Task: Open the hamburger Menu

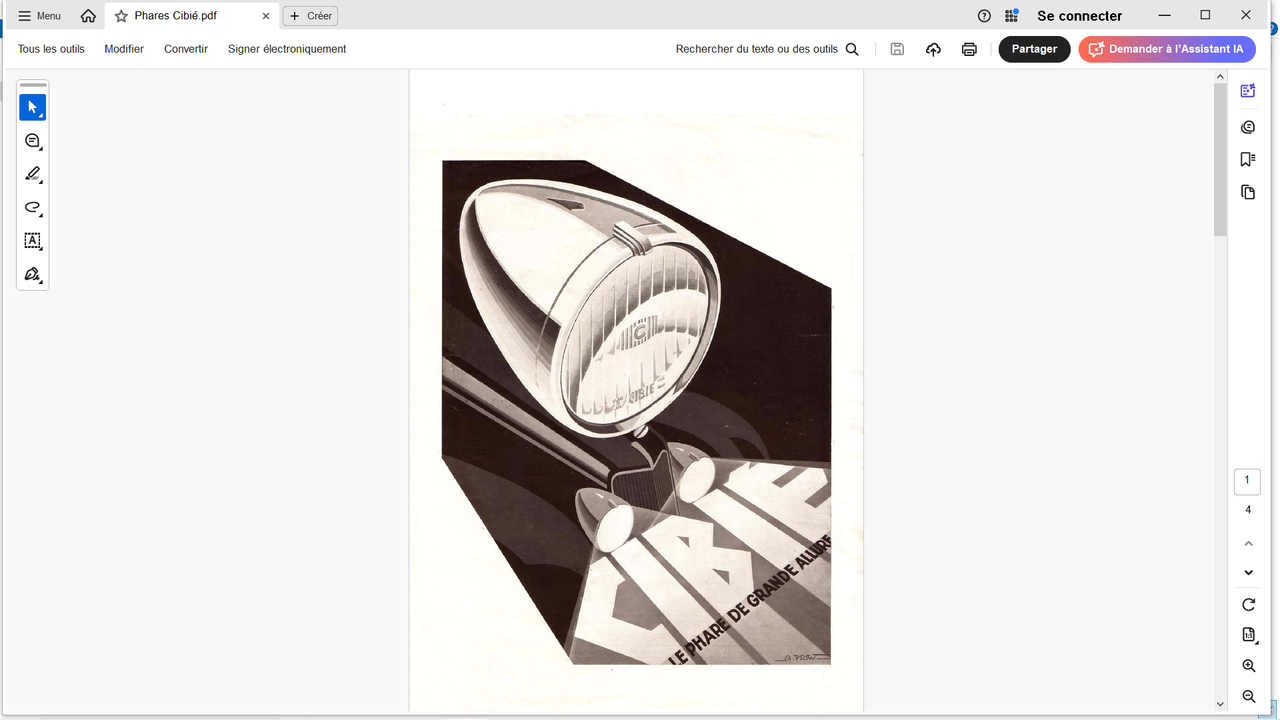Action: tap(40, 16)
